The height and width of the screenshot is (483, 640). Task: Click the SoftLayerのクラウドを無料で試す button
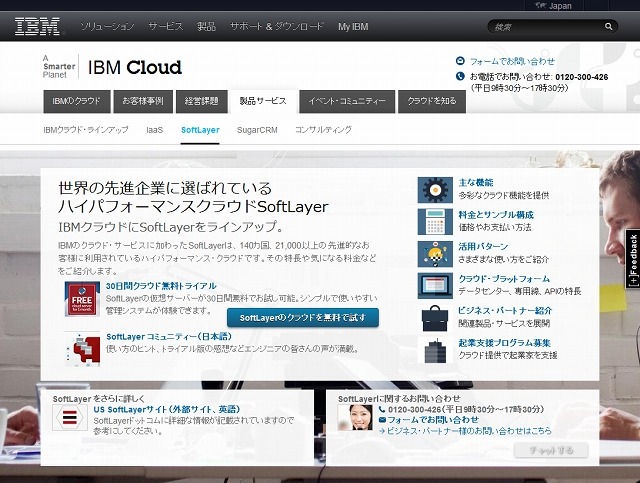point(303,318)
